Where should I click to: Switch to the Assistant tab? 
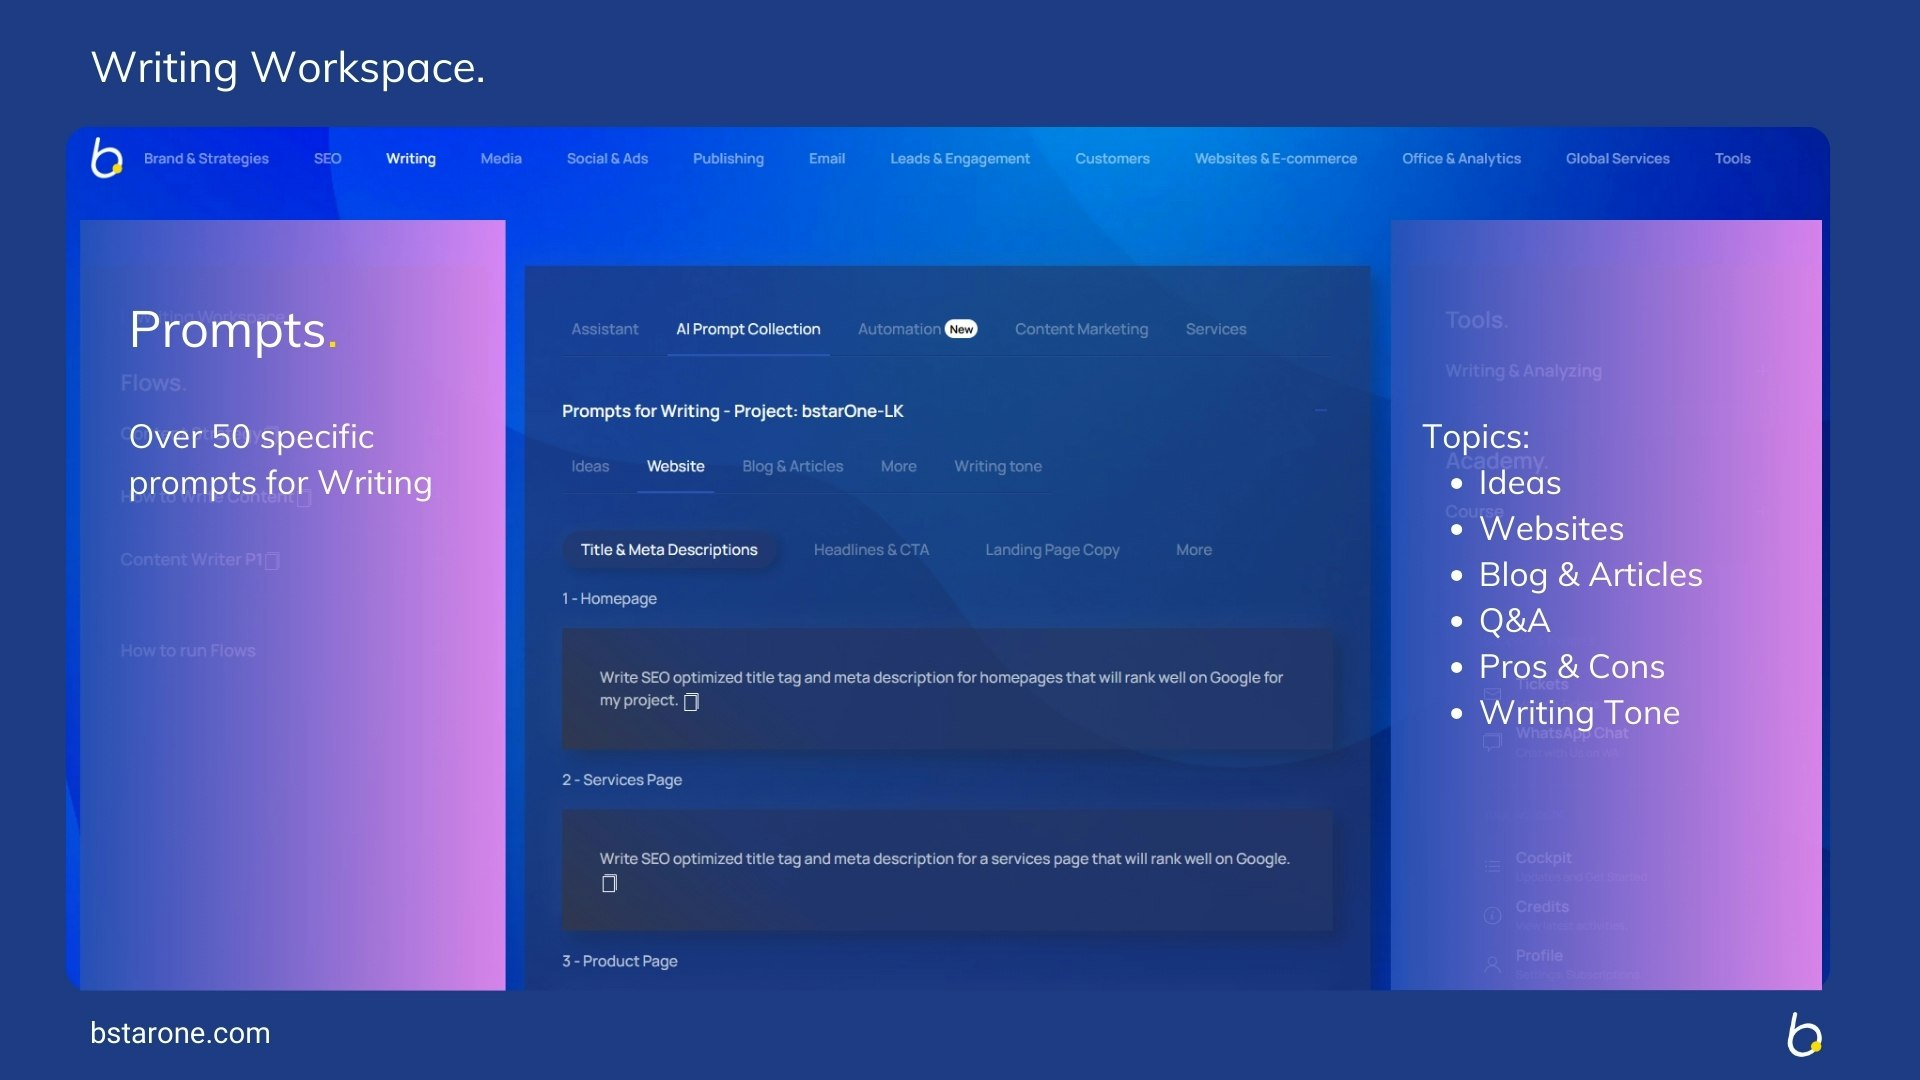[x=604, y=329]
